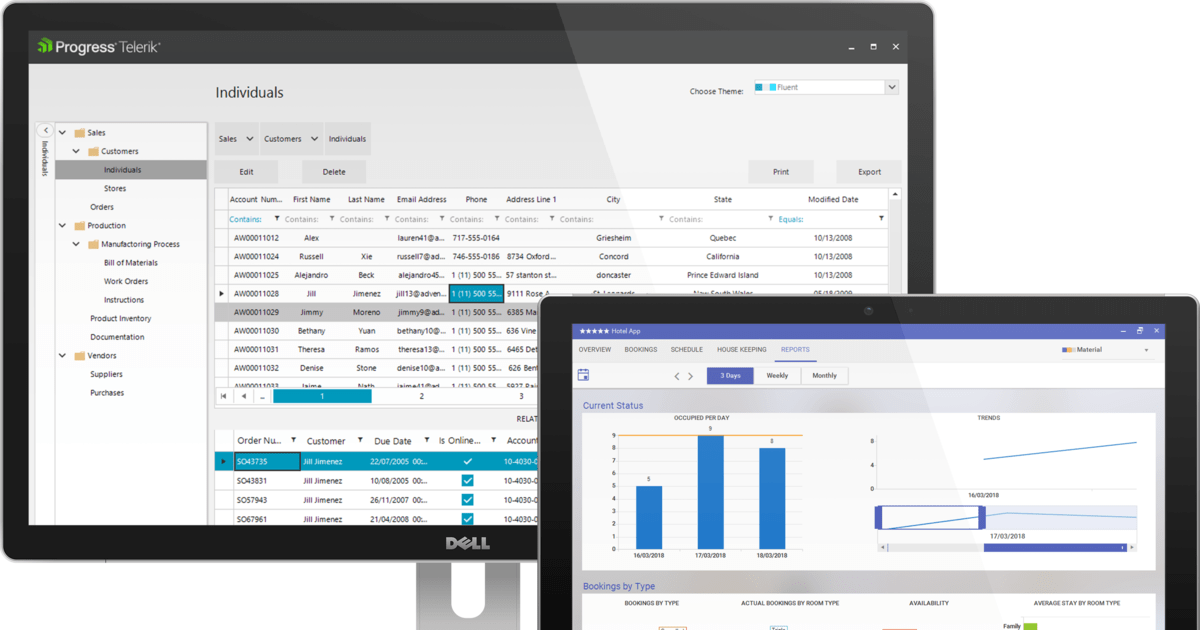The width and height of the screenshot is (1200, 630).
Task: Select the Monthly view button
Action: pos(825,375)
